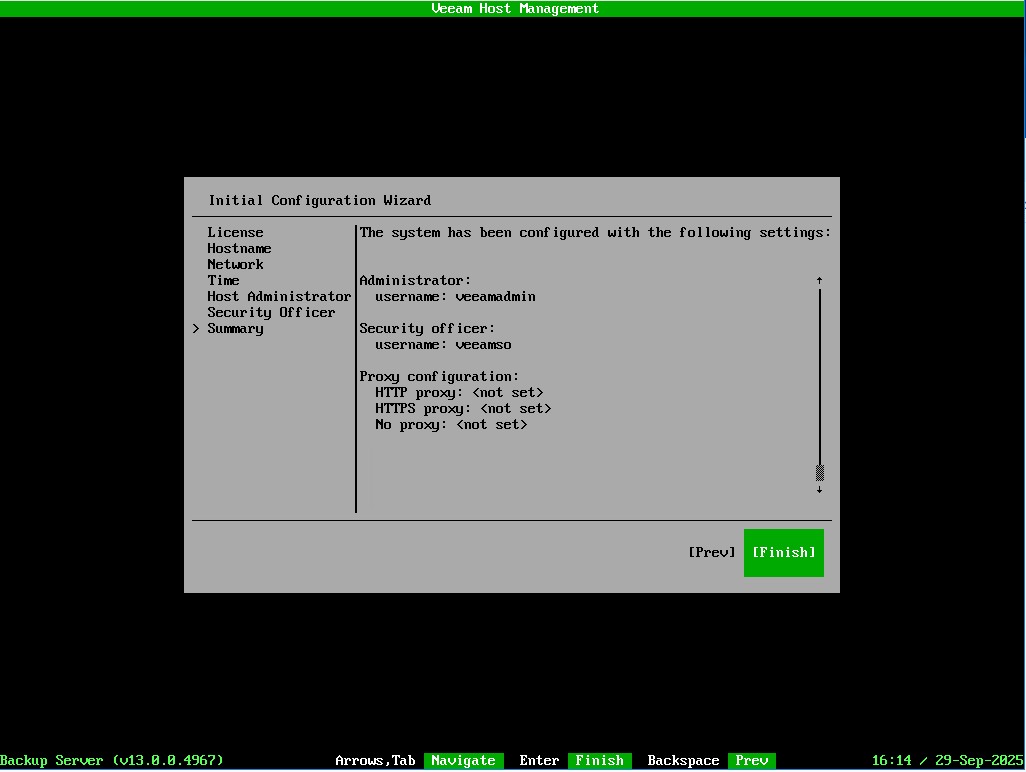Screen dimensions: 1026x772
Task: Click the veeamadmin username line
Action: (x=455, y=297)
